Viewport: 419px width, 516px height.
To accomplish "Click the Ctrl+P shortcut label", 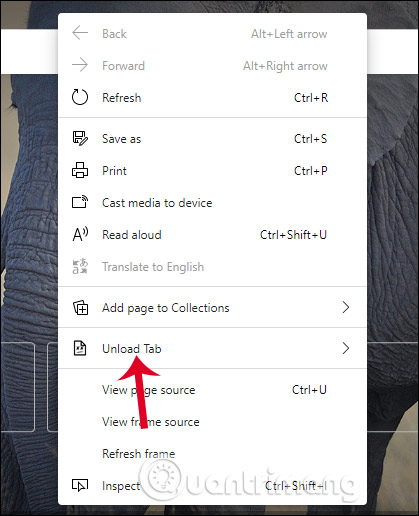I will [x=311, y=171].
